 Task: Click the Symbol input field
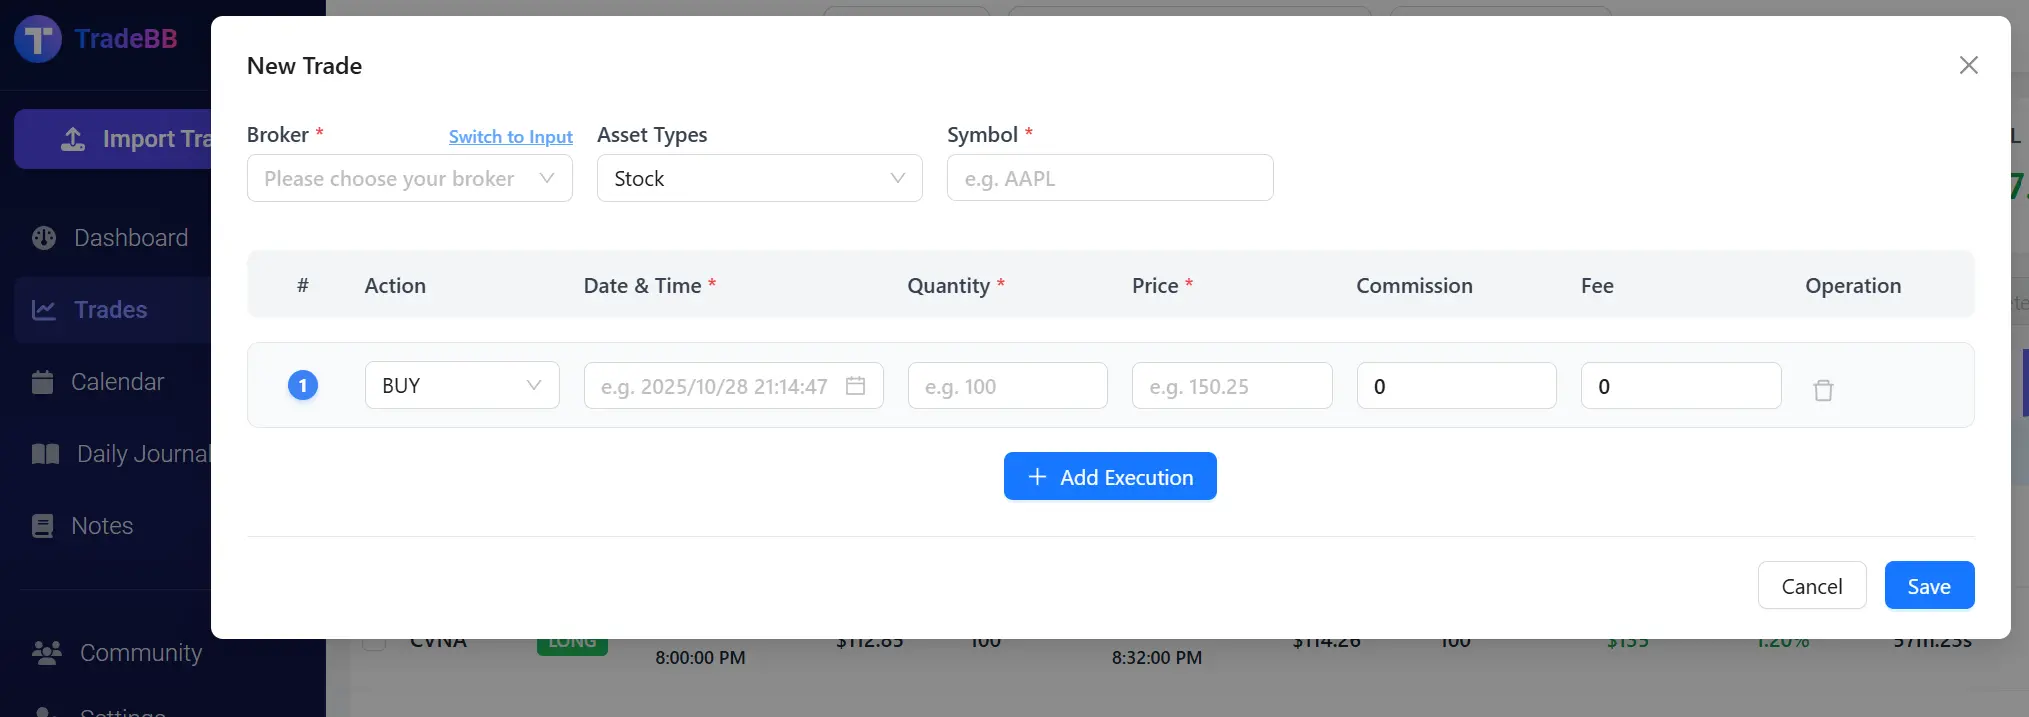click(1109, 179)
